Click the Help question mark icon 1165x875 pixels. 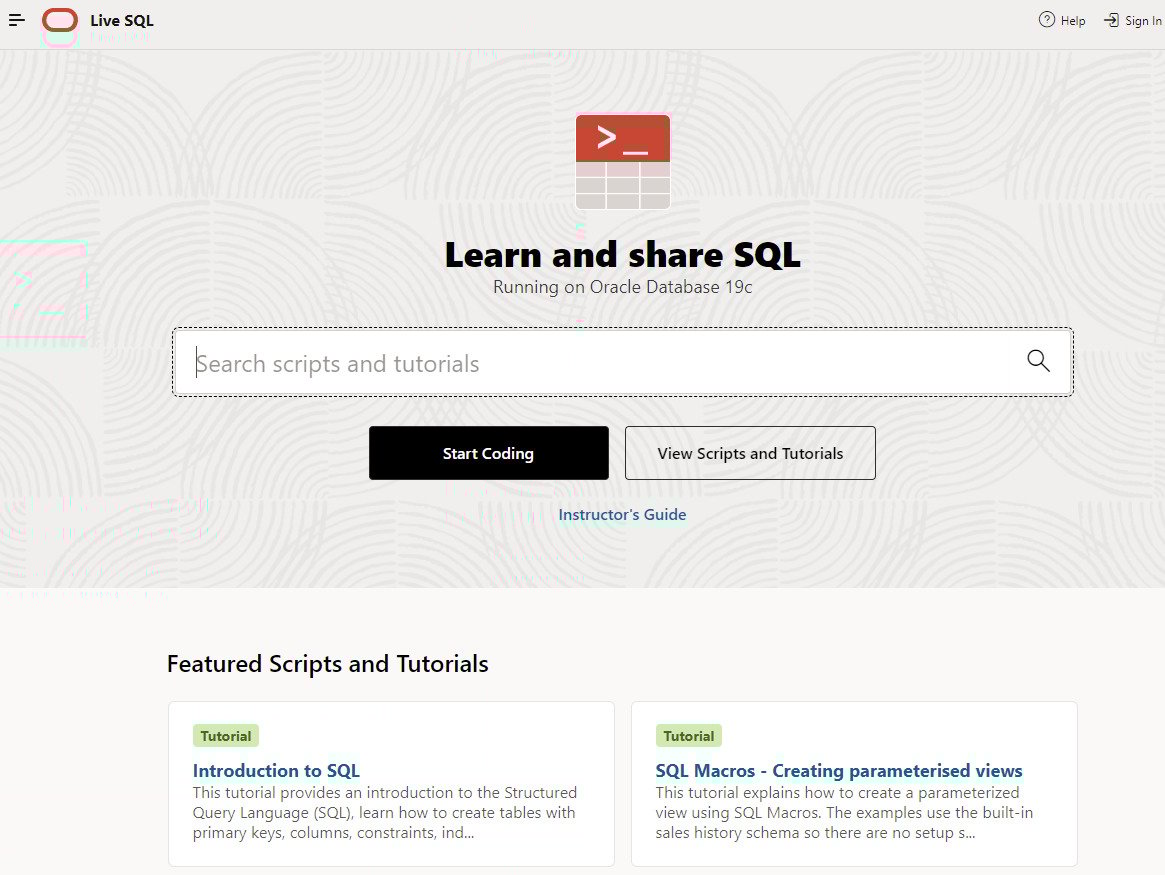[x=1046, y=20]
